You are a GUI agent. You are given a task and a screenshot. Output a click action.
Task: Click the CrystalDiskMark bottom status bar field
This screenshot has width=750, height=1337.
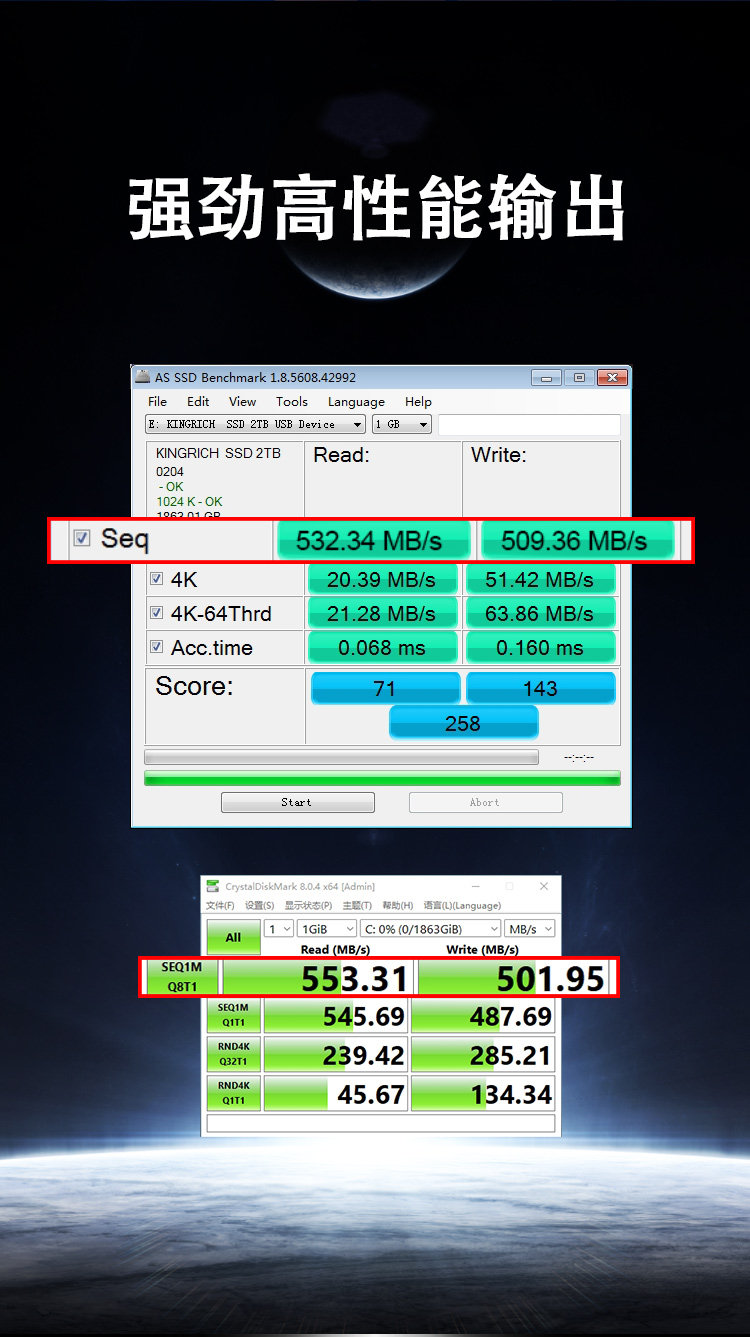pyautogui.click(x=380, y=1124)
